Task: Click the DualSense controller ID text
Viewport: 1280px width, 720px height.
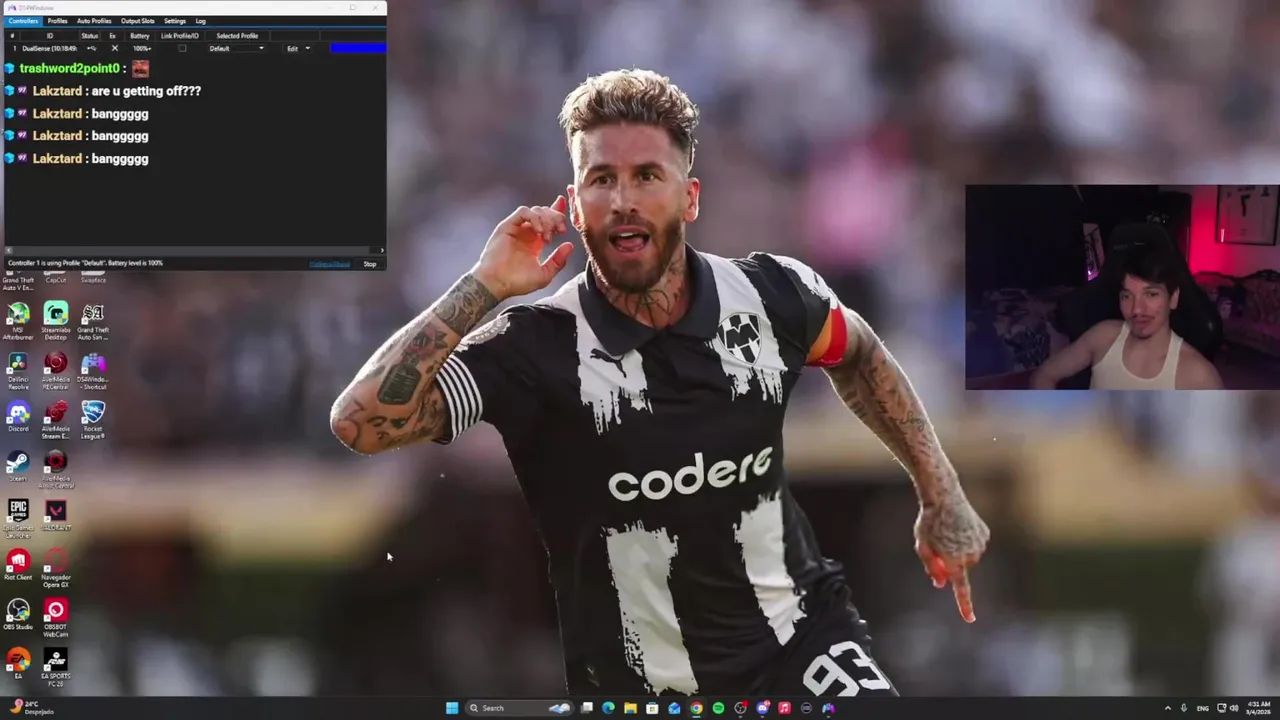Action: point(49,48)
